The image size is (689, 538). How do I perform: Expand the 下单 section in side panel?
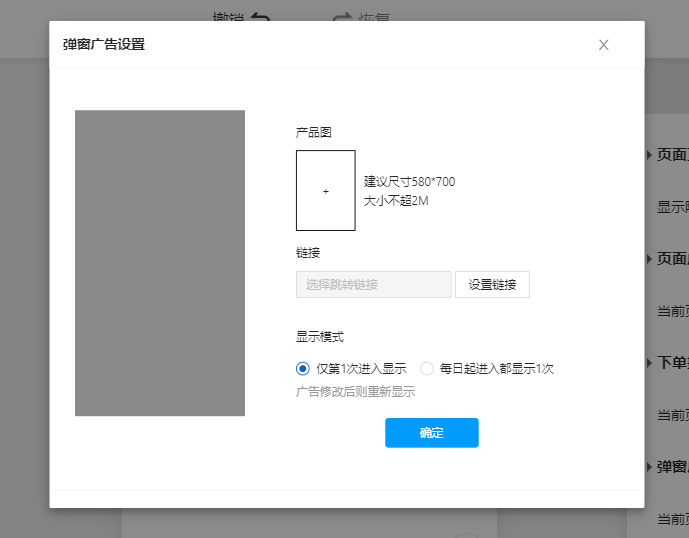pos(650,363)
